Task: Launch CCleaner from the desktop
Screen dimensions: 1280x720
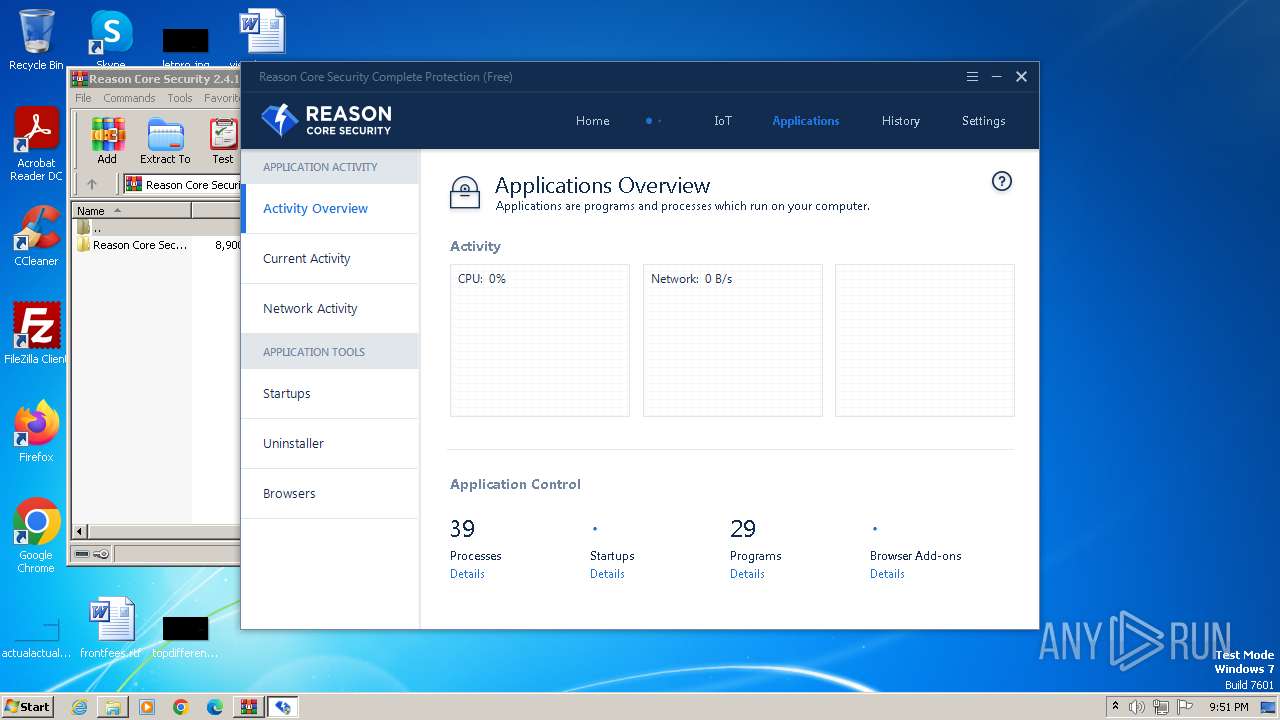Action: tap(36, 236)
